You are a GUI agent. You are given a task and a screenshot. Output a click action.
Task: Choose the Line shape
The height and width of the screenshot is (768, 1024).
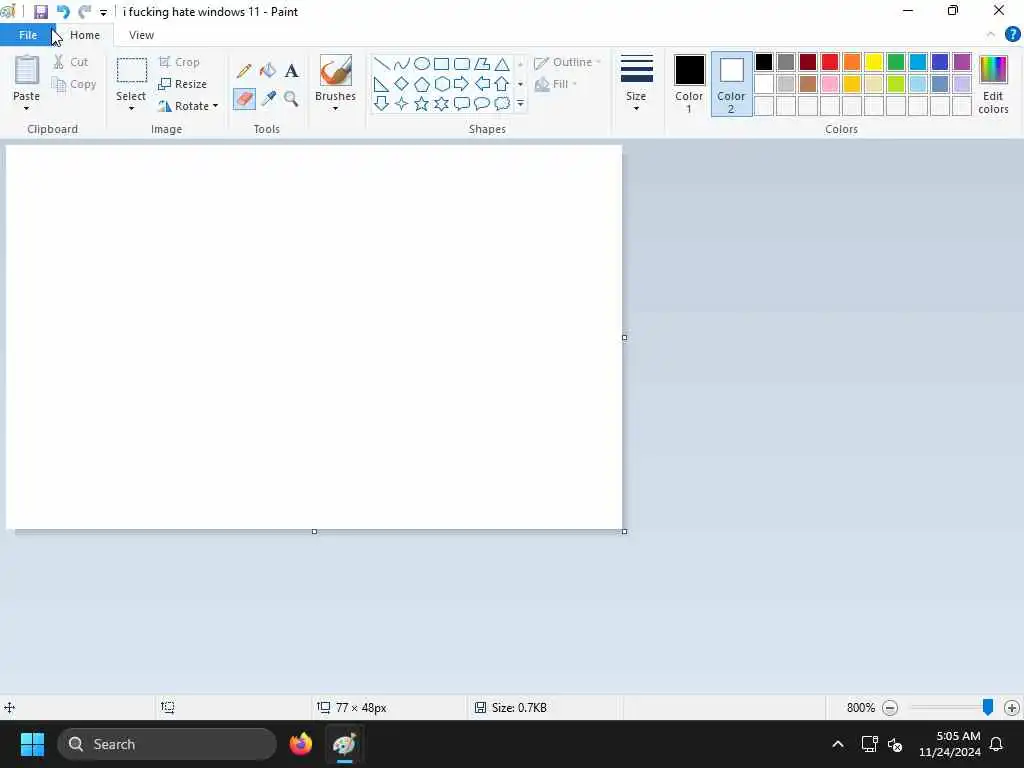pos(381,64)
